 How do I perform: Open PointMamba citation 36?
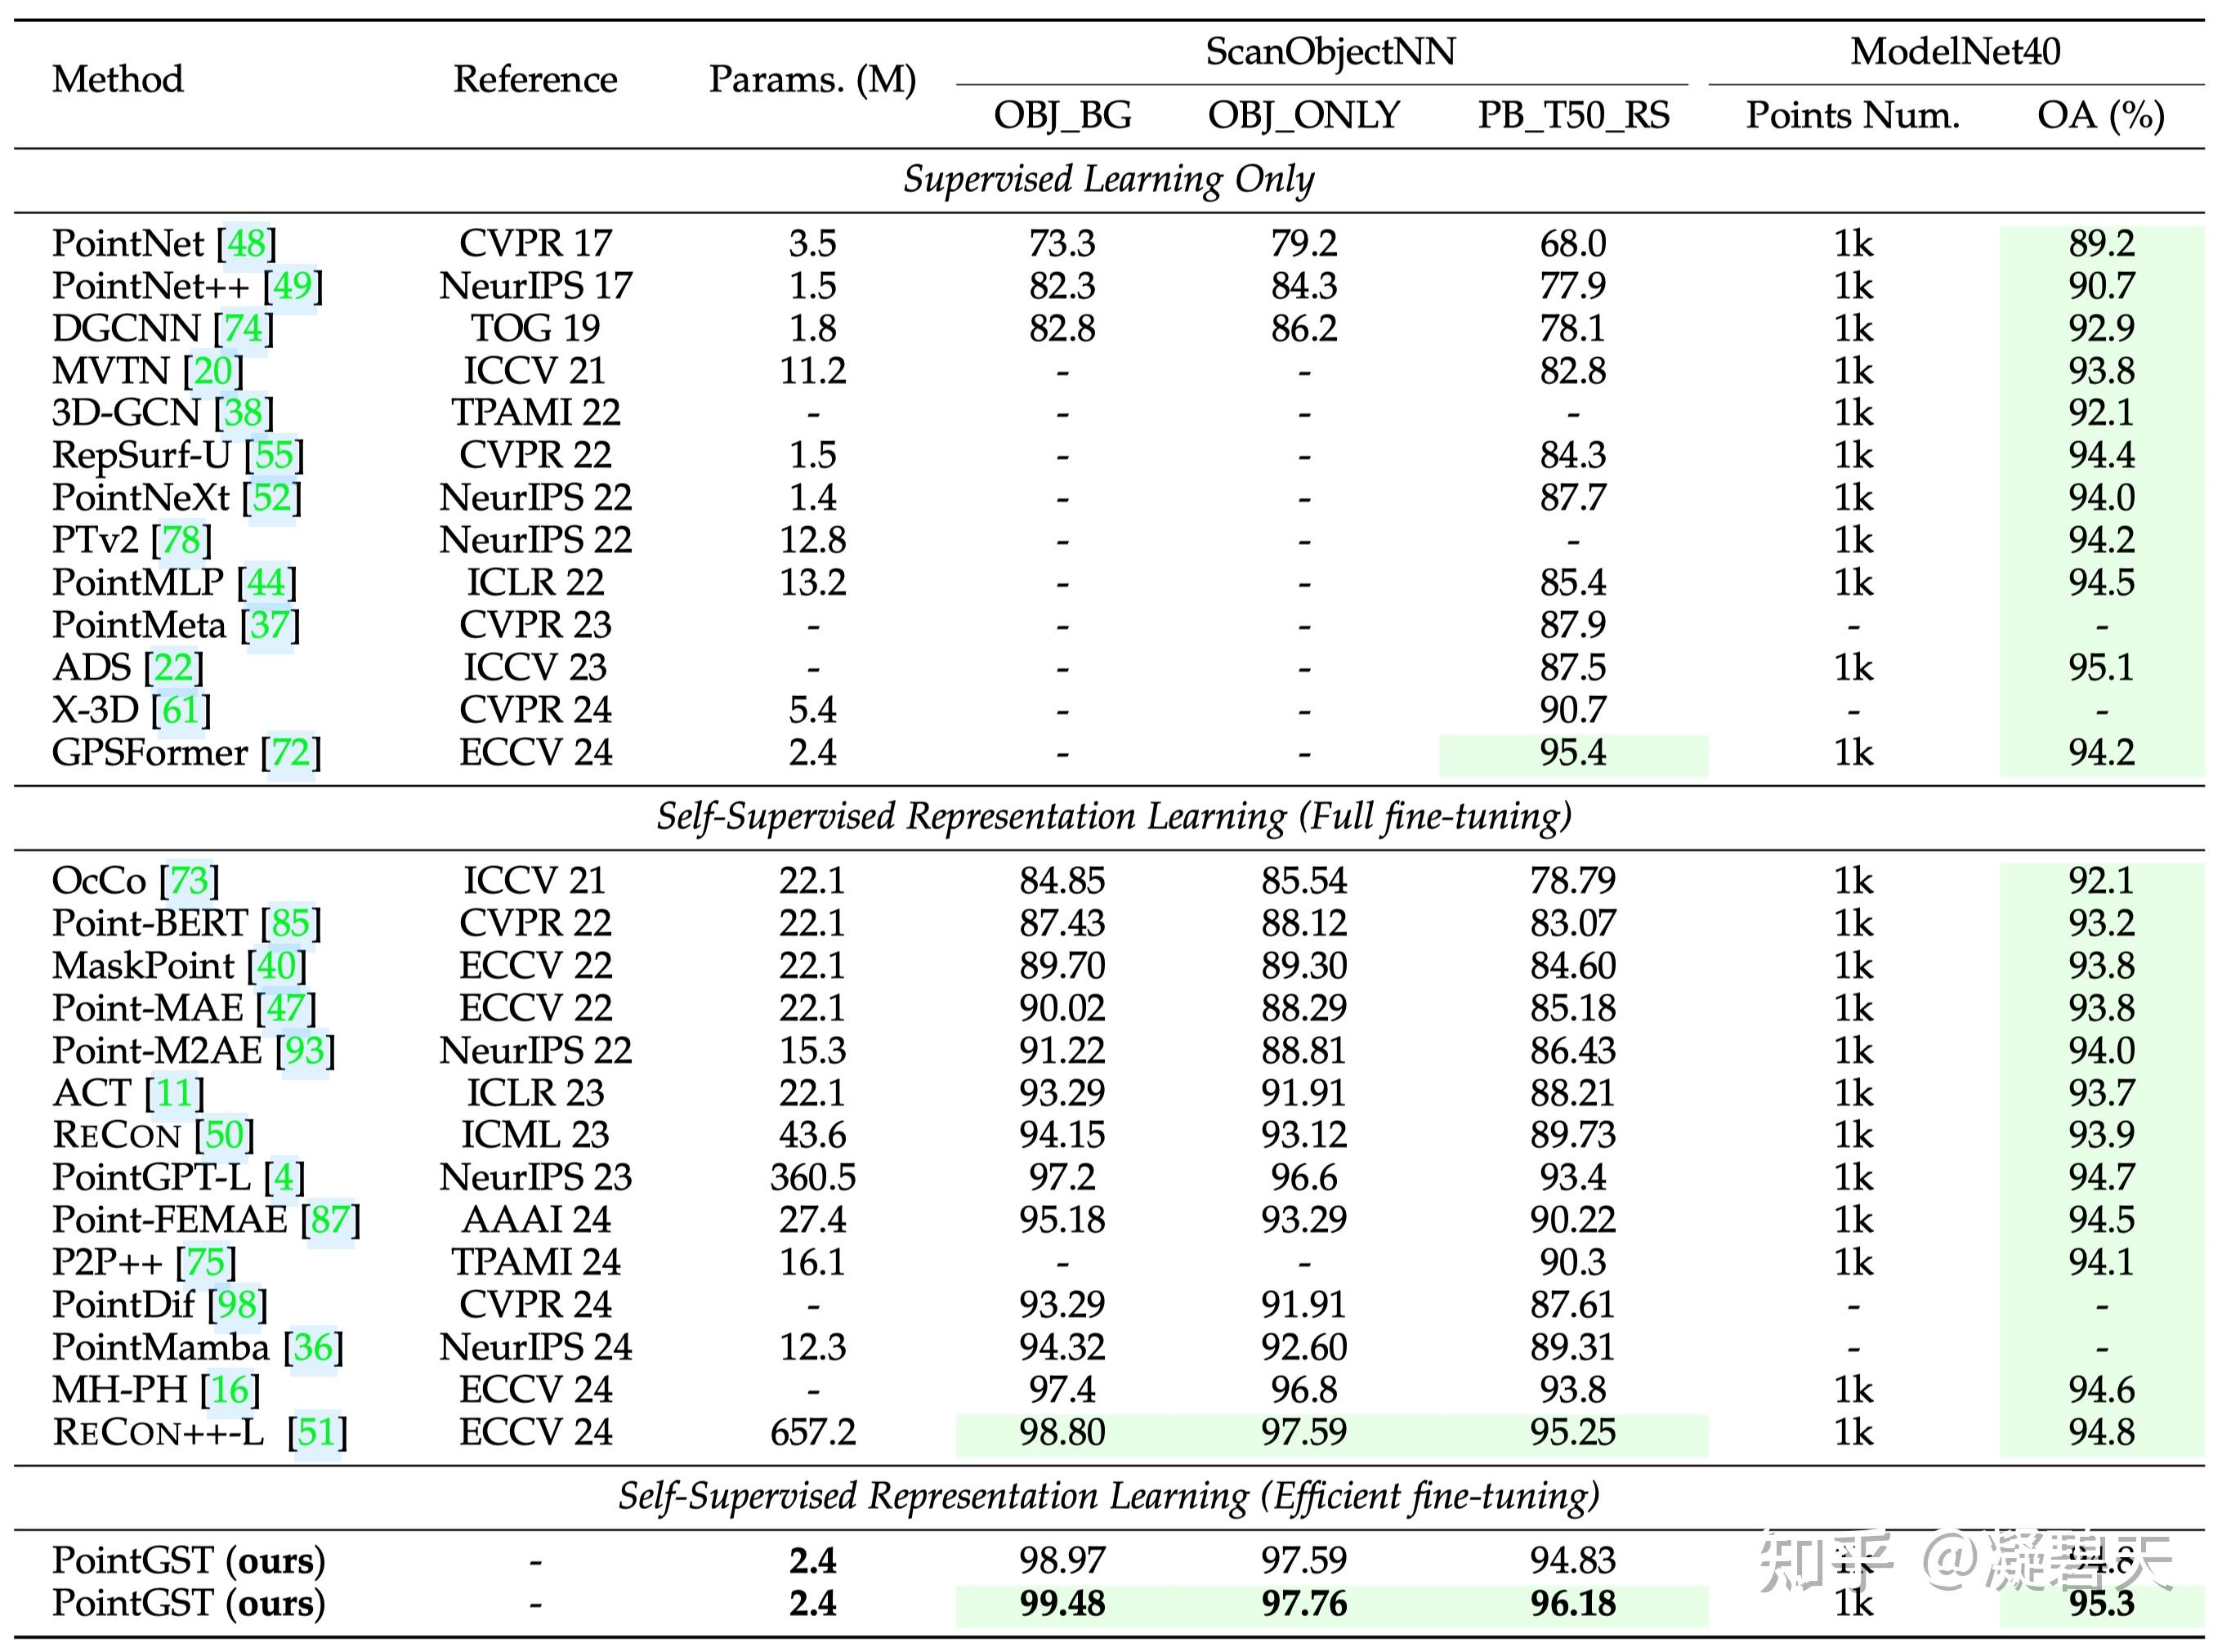click(313, 1348)
